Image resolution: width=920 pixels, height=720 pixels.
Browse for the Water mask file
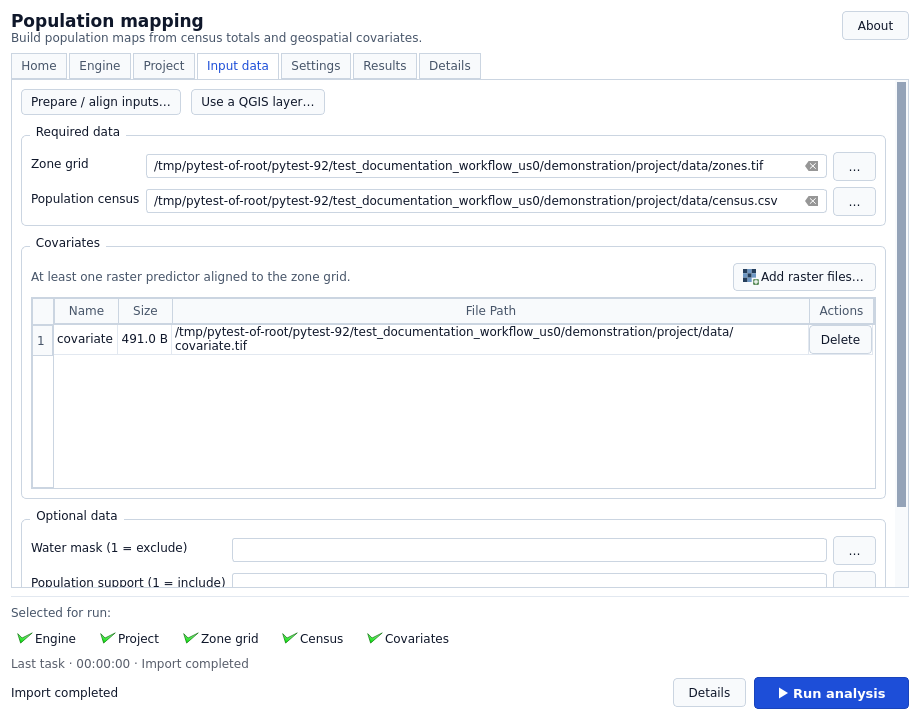coord(854,550)
